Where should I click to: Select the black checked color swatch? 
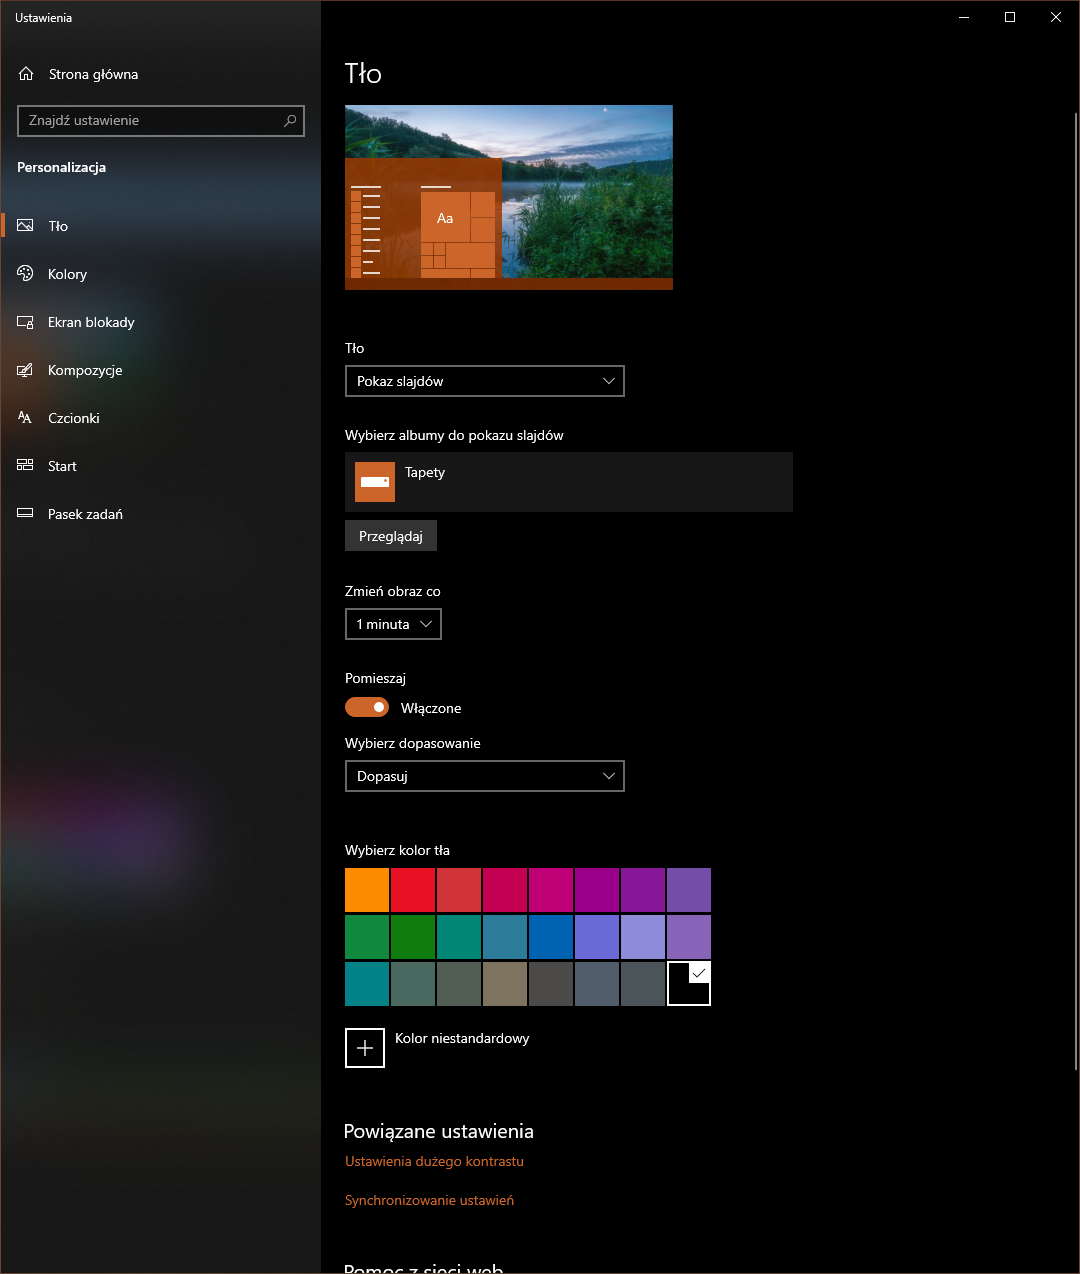pyautogui.click(x=689, y=984)
